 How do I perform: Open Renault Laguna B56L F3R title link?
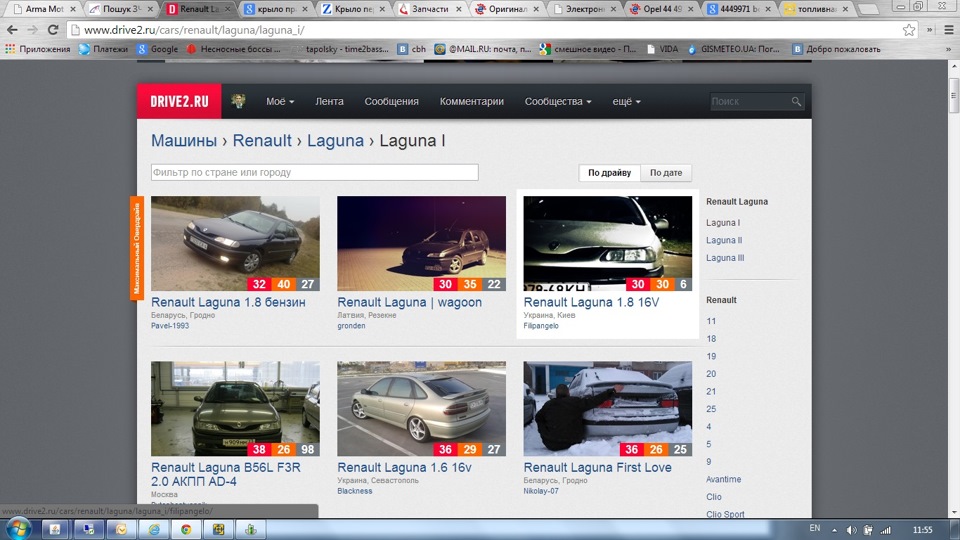pyautogui.click(x=226, y=474)
